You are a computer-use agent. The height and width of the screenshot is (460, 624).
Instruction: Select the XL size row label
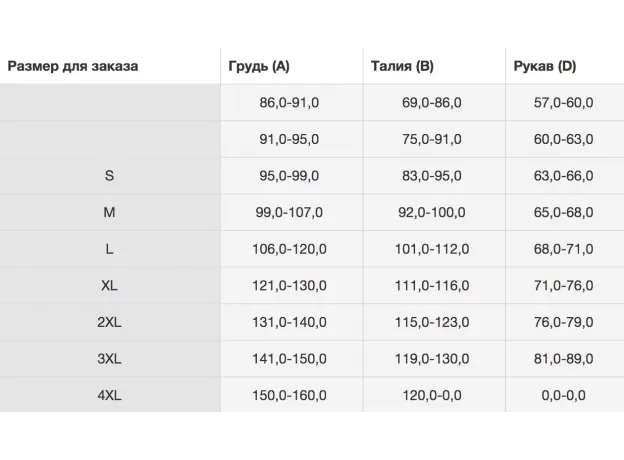(x=109, y=285)
